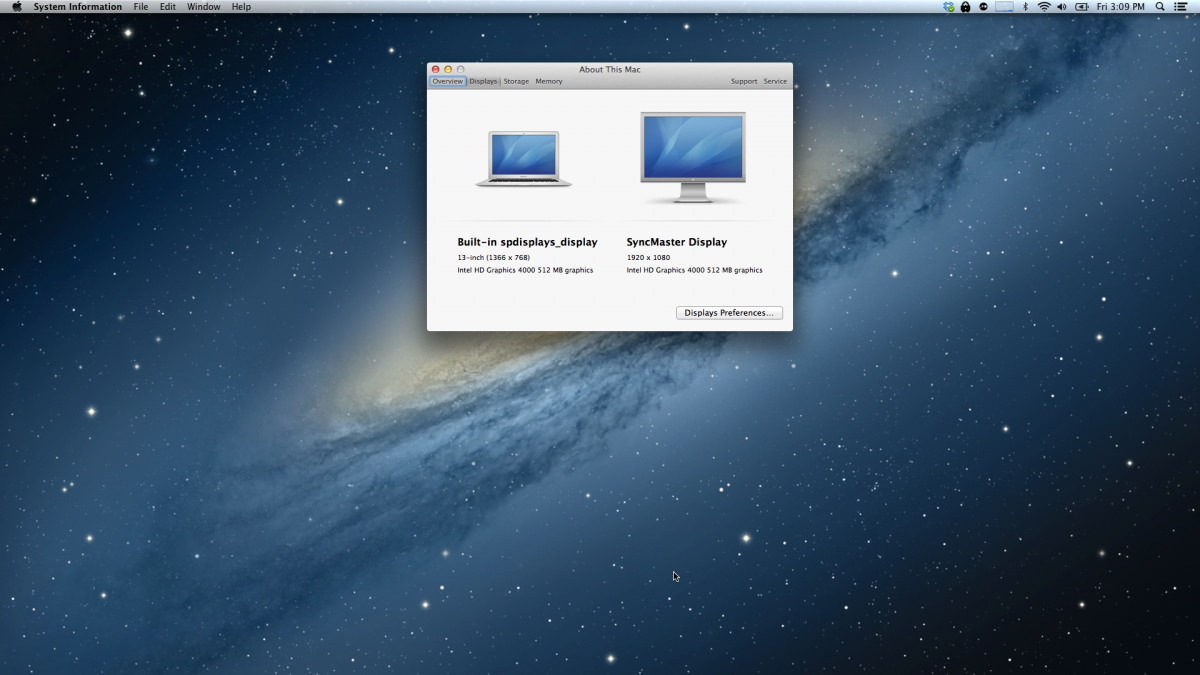Open the Wi-Fi status menu
The width and height of the screenshot is (1200, 675).
1044,7
